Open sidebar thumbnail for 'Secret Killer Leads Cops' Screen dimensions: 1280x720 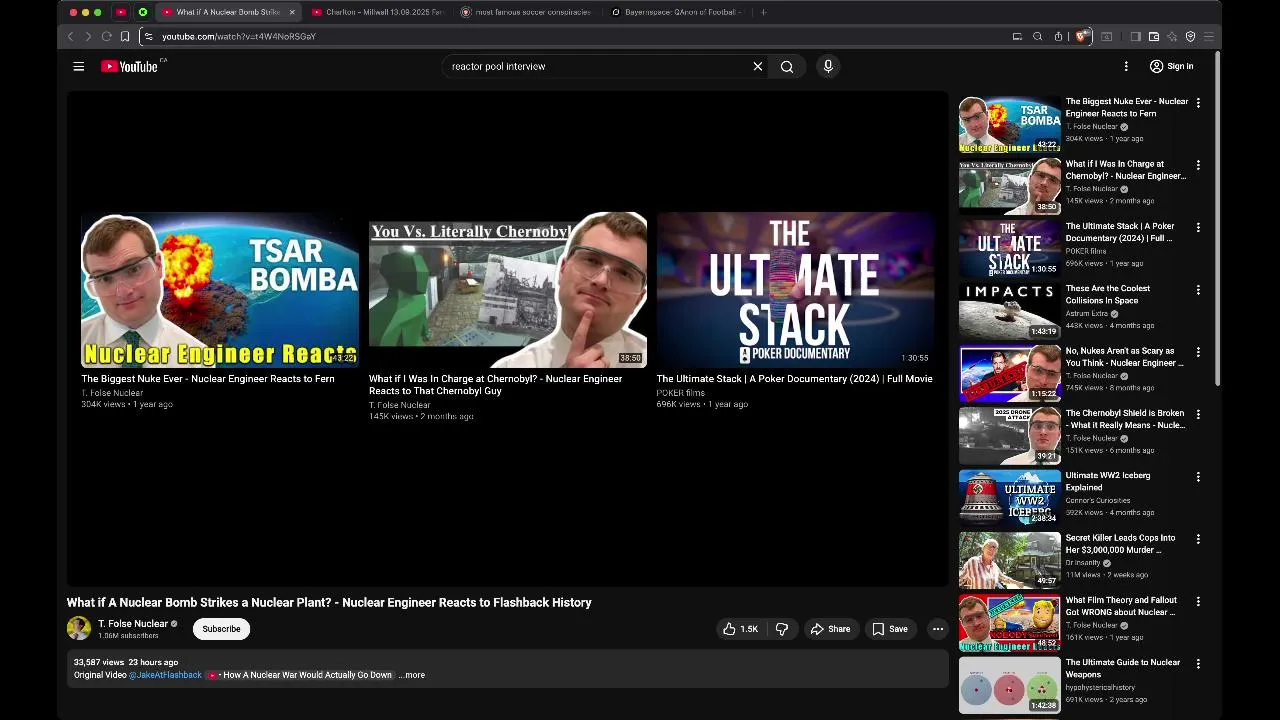pos(1010,560)
